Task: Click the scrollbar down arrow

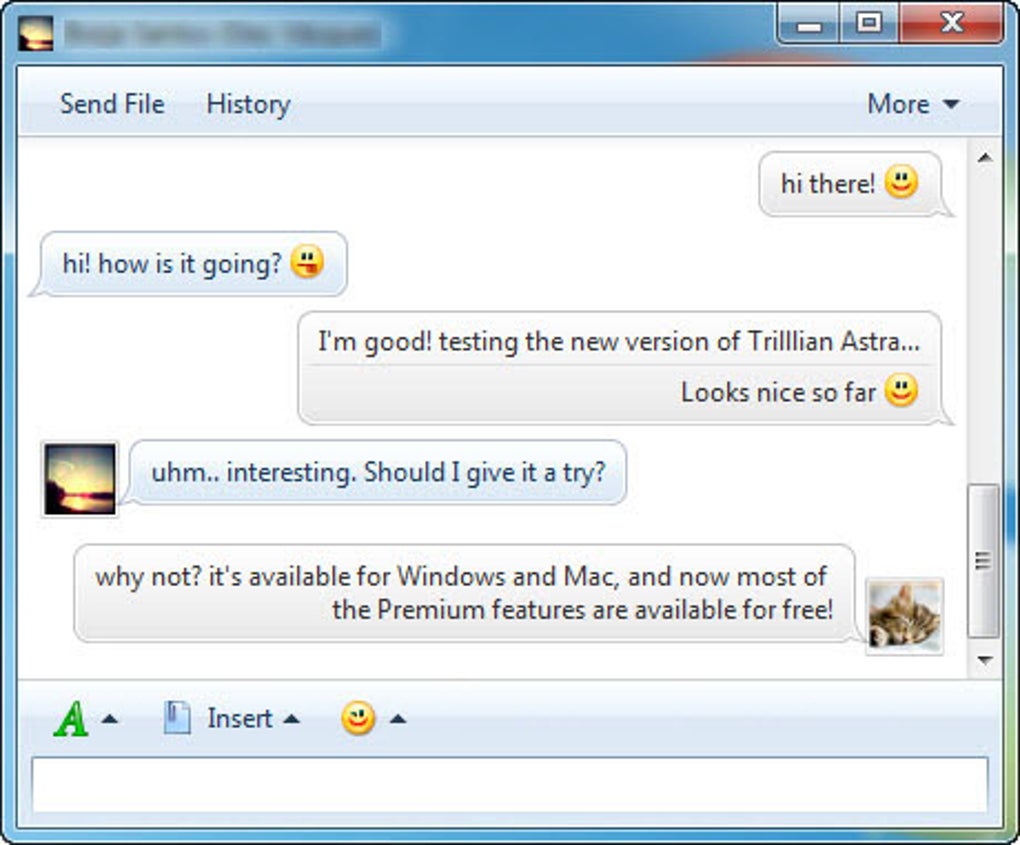Action: (x=985, y=660)
